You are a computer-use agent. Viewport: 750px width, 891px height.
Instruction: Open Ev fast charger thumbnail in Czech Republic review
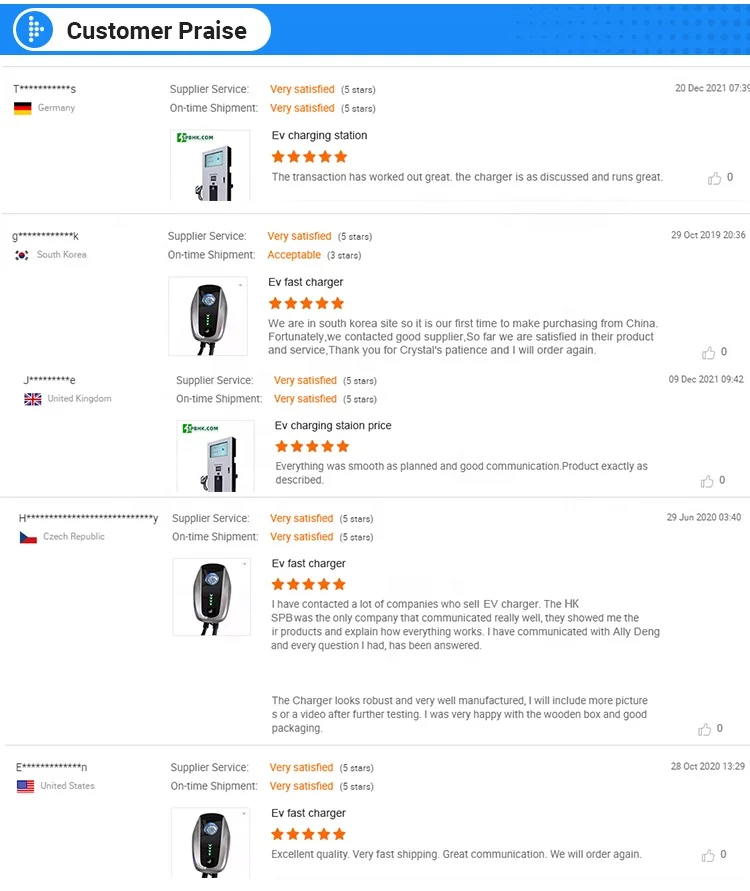[211, 597]
